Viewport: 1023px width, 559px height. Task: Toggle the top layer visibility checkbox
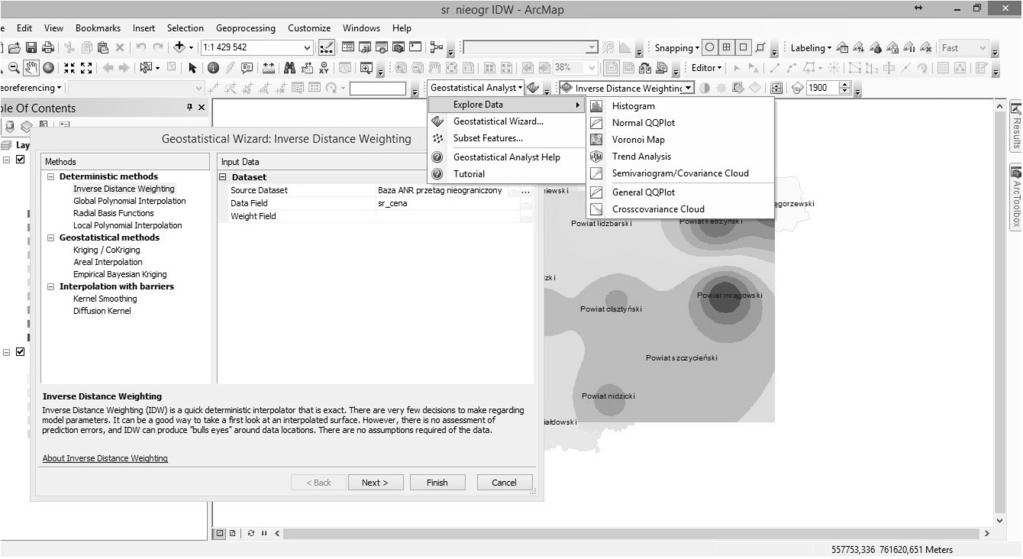pos(20,159)
